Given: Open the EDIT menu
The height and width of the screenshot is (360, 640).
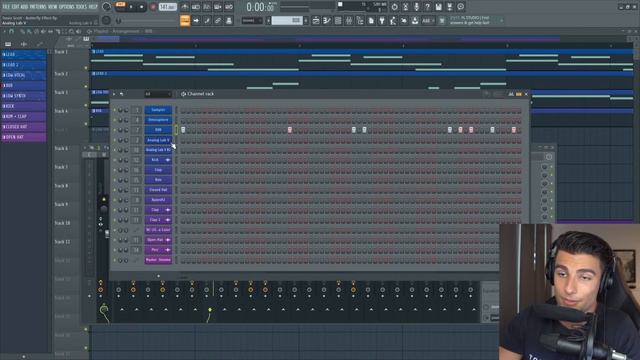Looking at the screenshot, I should click(x=16, y=7).
